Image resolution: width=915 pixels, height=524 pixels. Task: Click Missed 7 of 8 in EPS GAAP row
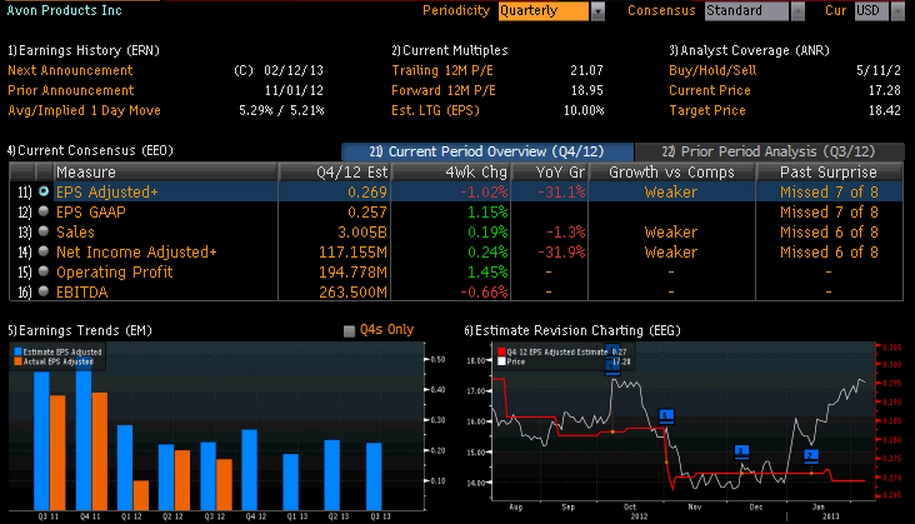tap(829, 212)
